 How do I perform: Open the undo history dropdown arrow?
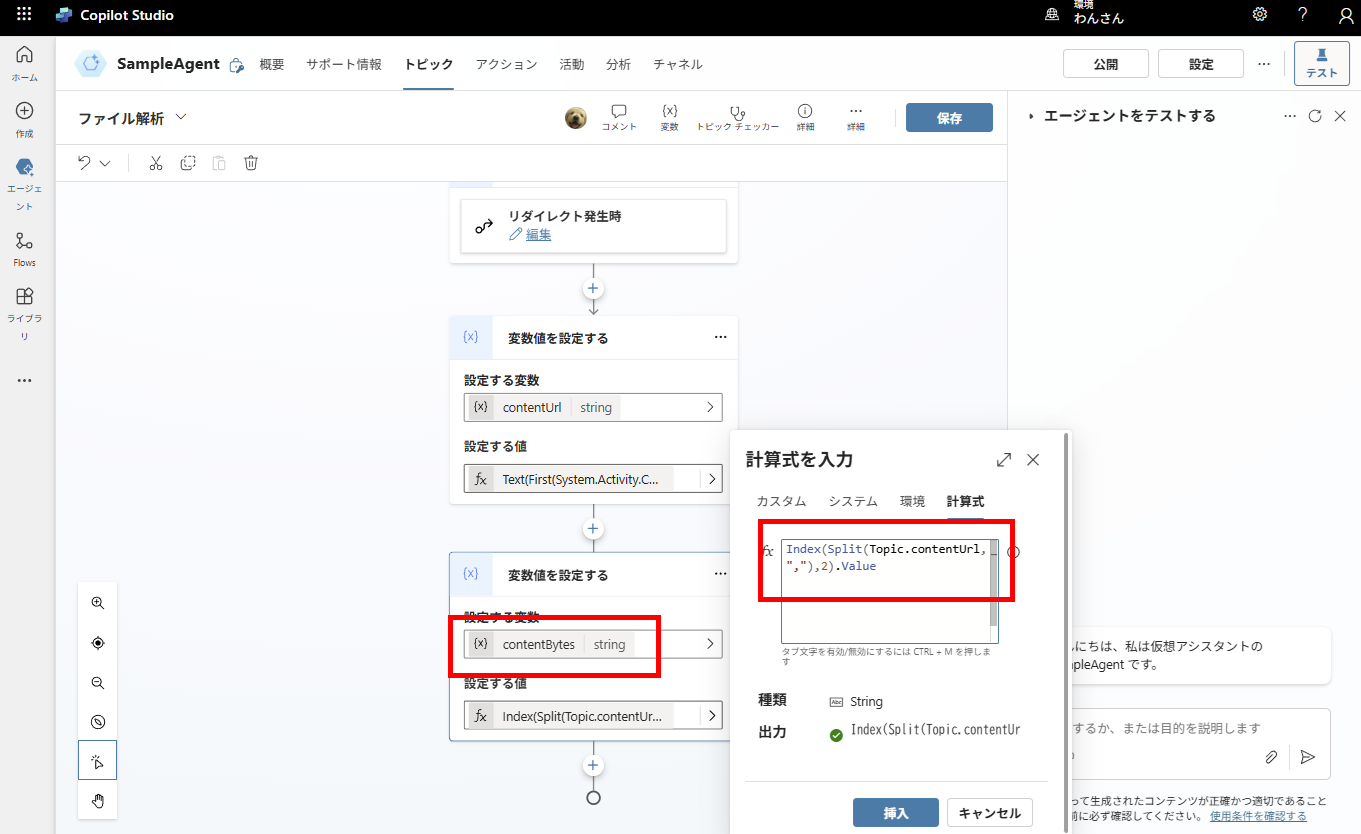click(x=107, y=162)
